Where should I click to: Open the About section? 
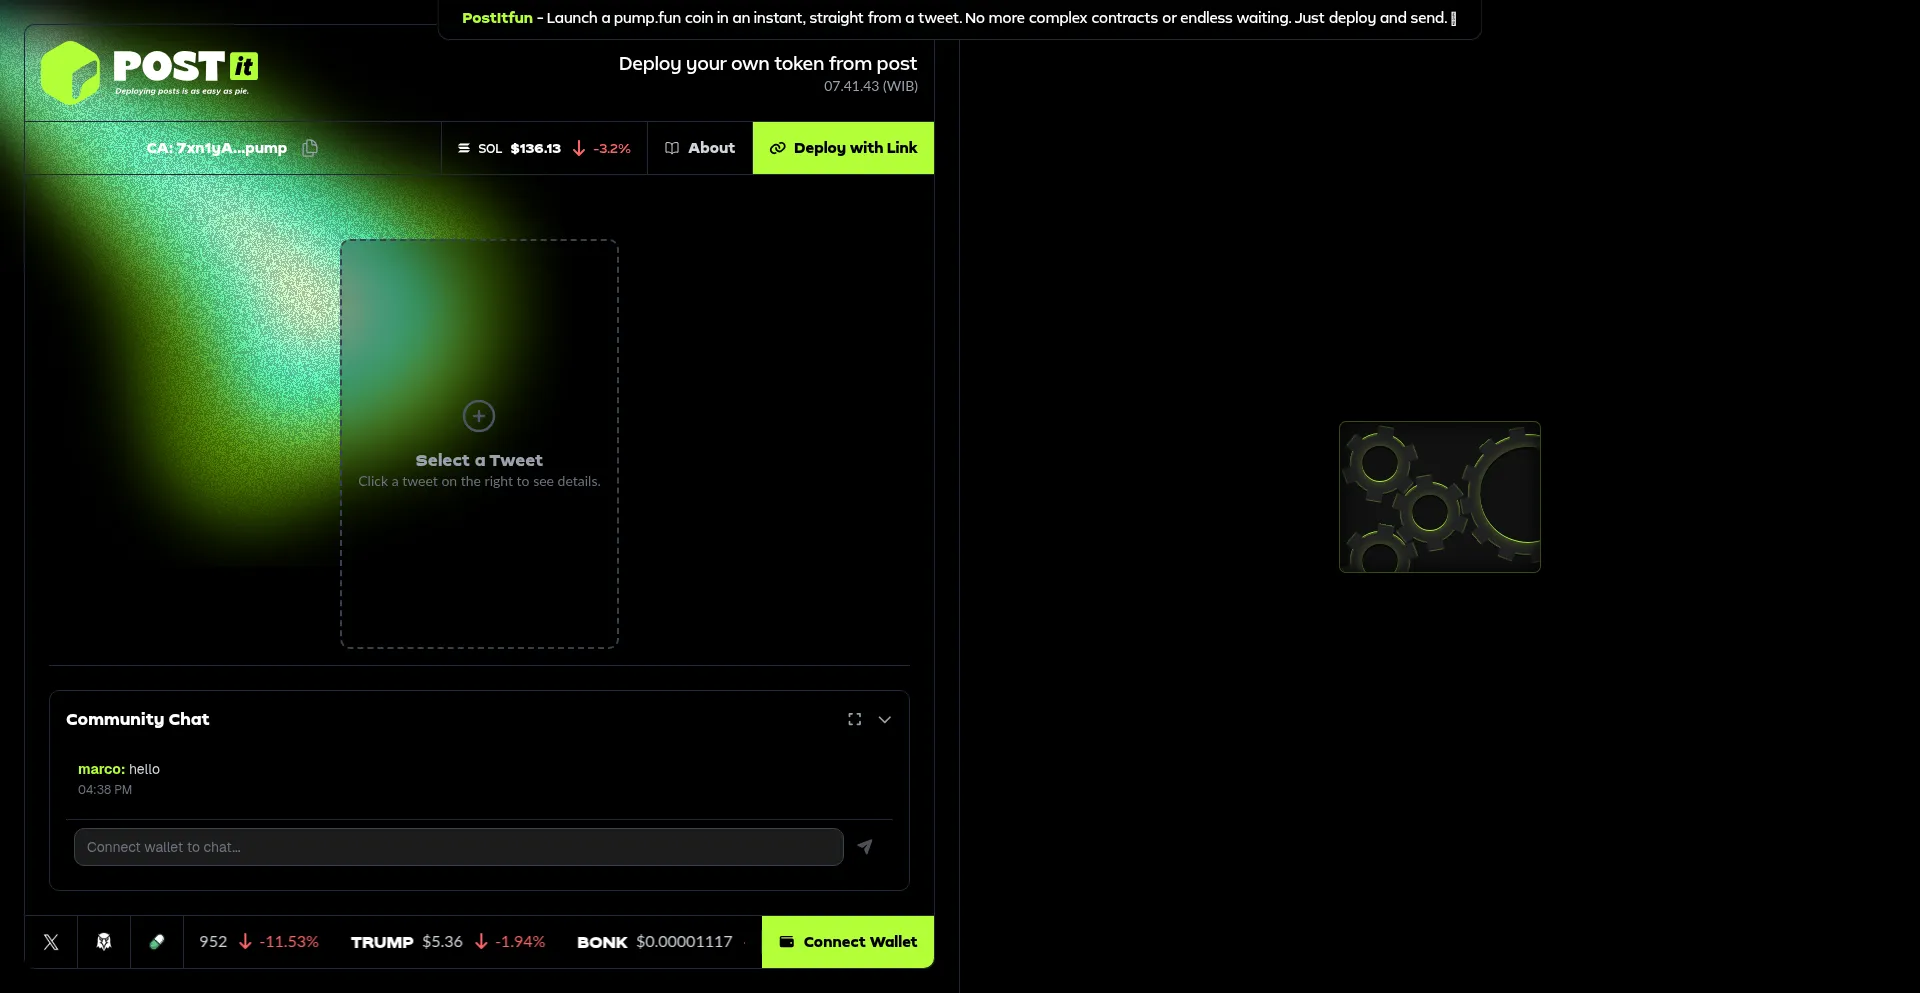[700, 148]
